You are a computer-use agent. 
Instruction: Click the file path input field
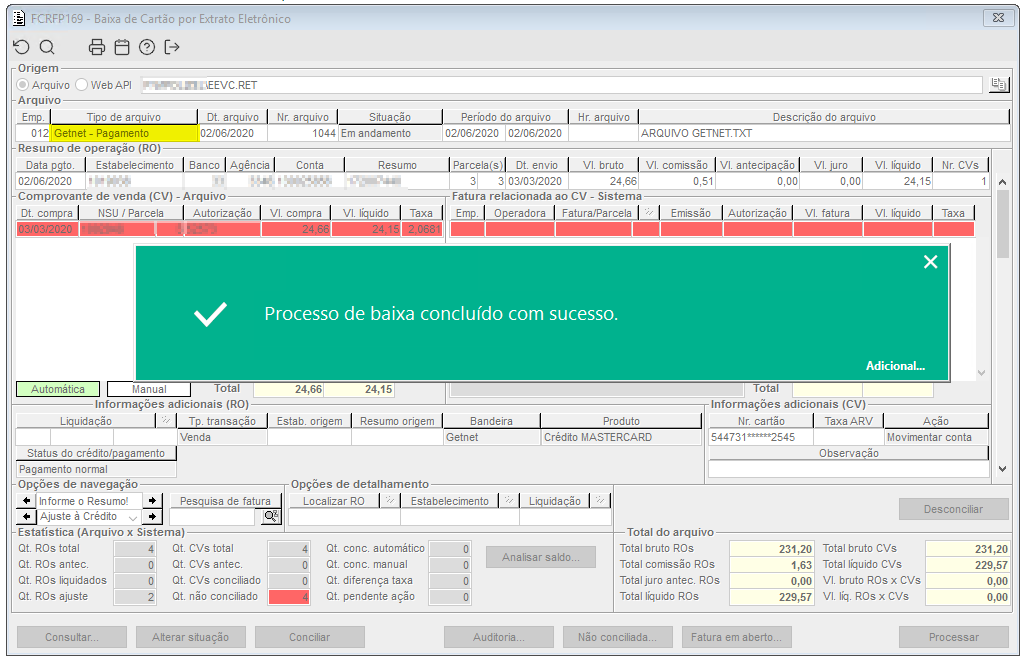561,85
